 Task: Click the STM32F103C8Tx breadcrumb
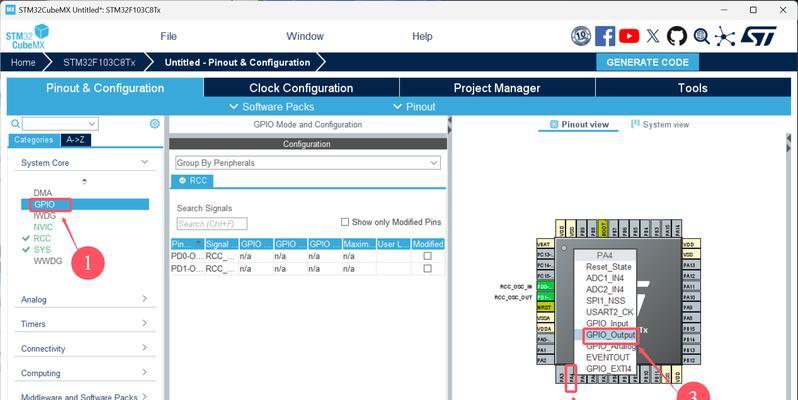(x=99, y=62)
